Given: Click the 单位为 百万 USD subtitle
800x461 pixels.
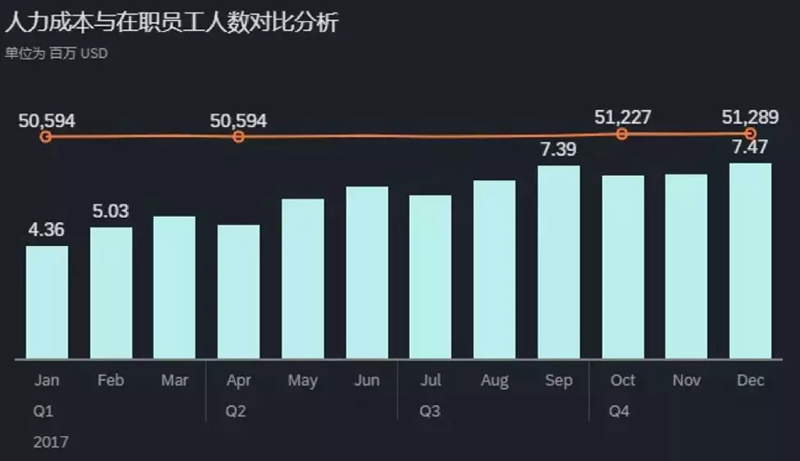Looking at the screenshot, I should [56, 53].
